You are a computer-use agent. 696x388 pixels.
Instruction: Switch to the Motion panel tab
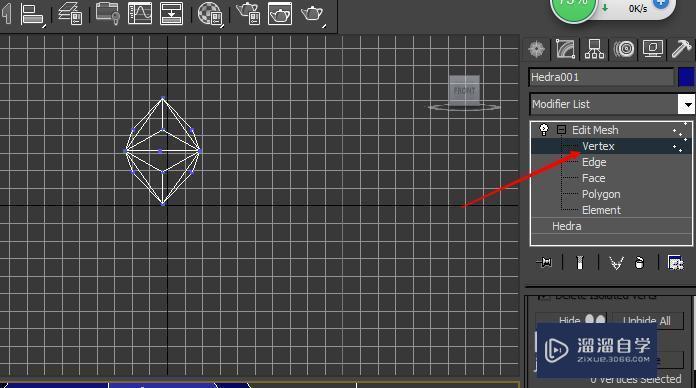pyautogui.click(x=624, y=49)
